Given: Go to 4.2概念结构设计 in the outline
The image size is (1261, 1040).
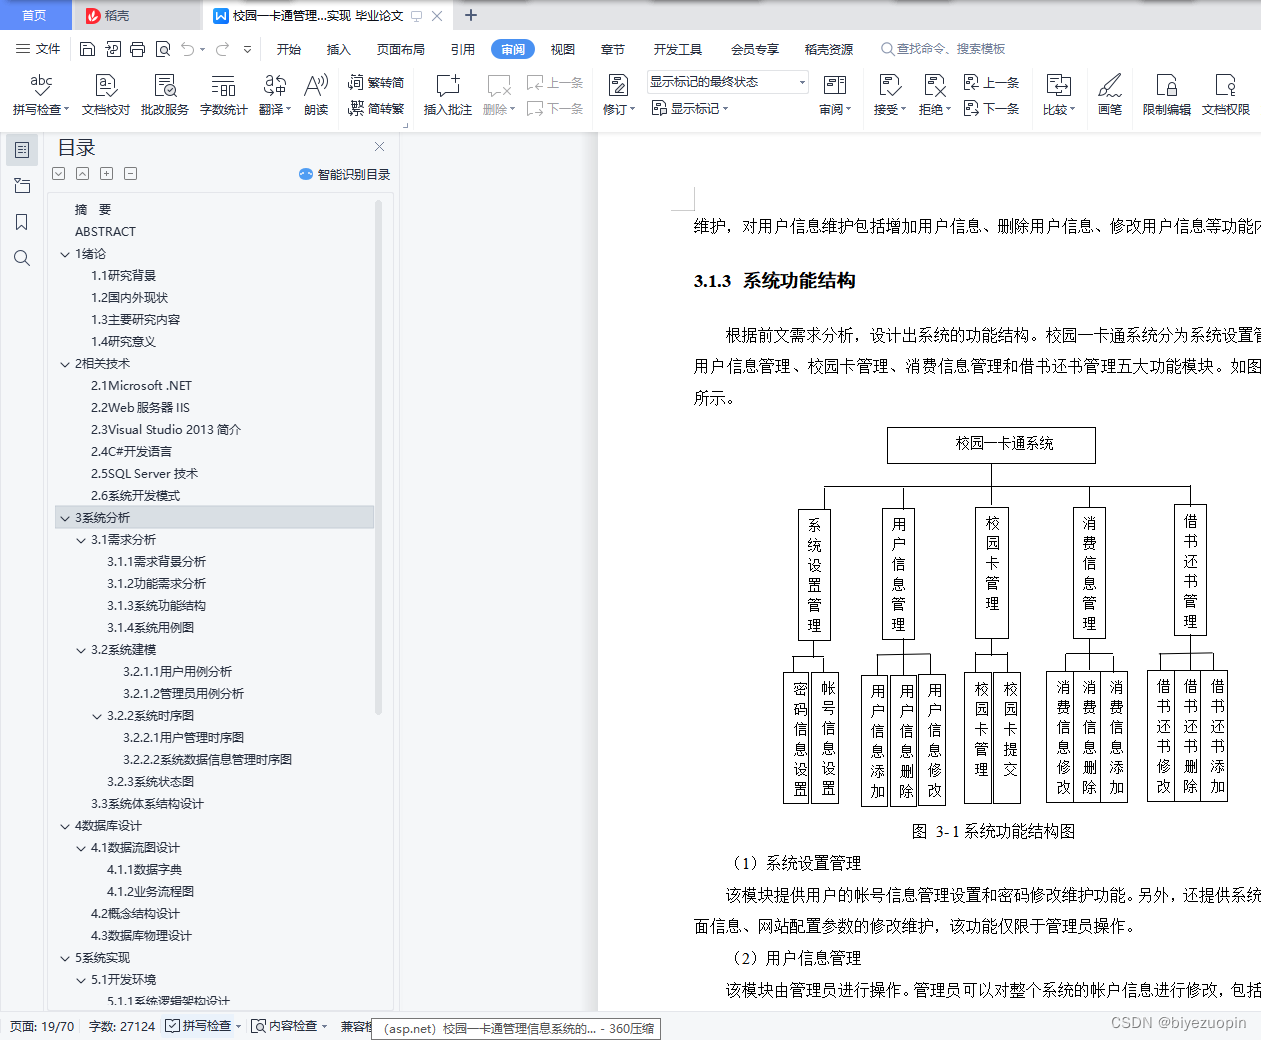Looking at the screenshot, I should point(135,914).
